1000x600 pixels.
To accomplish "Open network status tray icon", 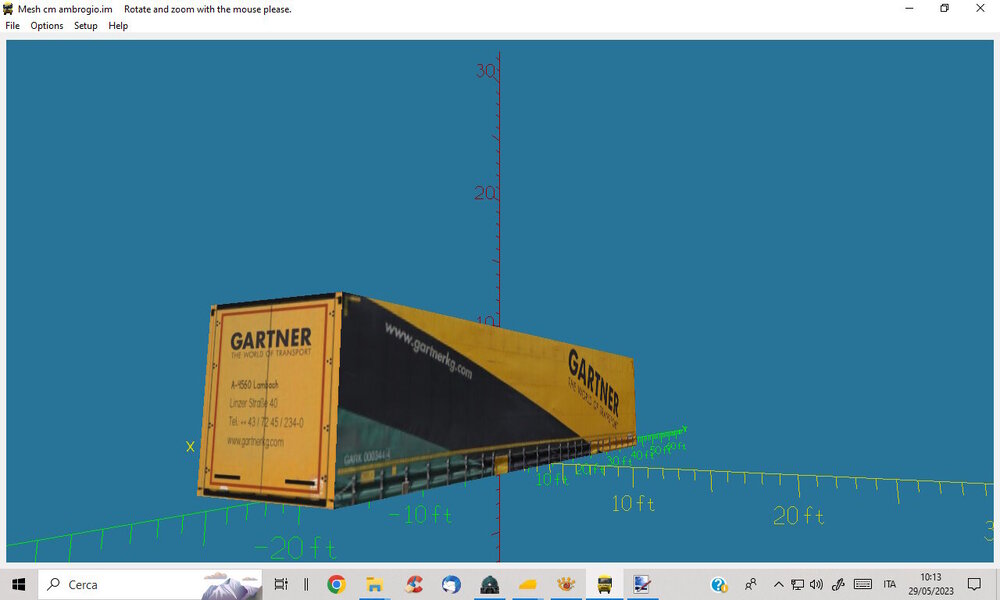I will (797, 584).
